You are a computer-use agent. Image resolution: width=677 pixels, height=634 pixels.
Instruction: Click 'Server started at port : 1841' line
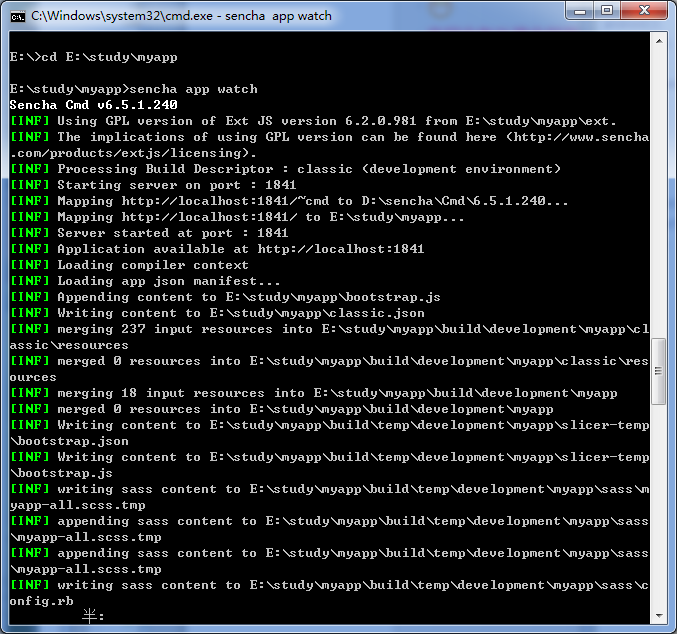click(x=149, y=233)
